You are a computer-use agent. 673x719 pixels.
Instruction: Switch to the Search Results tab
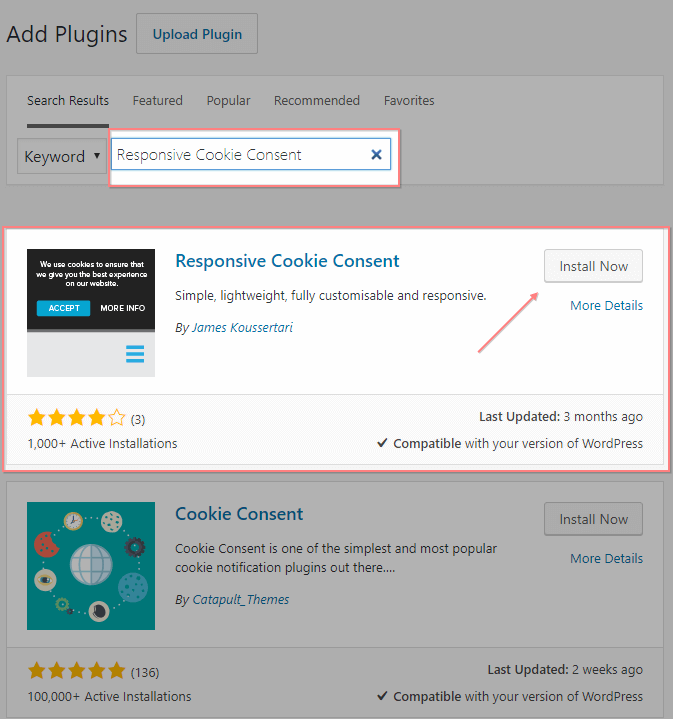tap(68, 100)
